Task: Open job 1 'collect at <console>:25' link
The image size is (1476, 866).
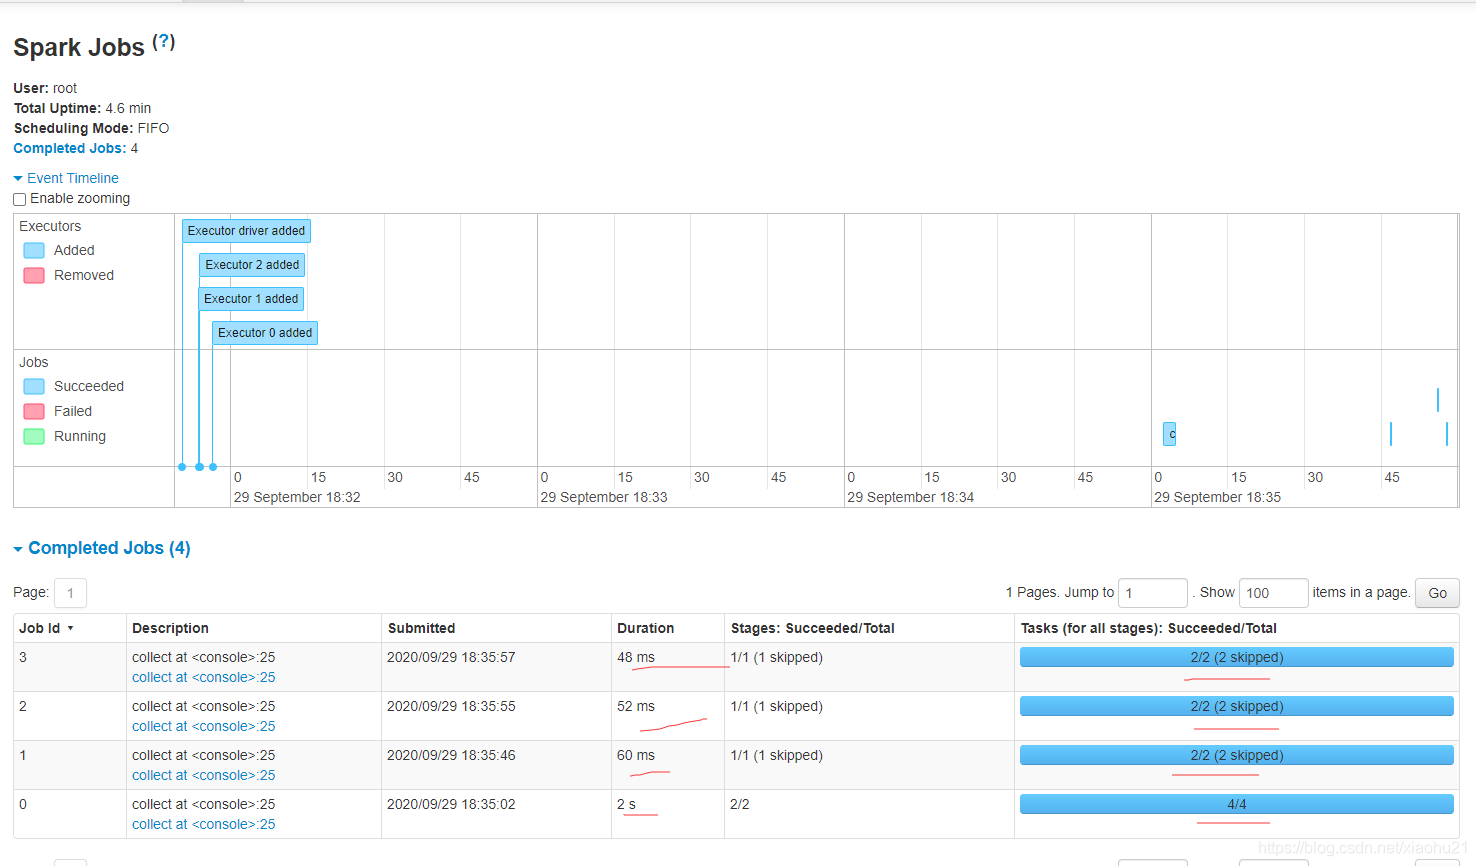Action: pyautogui.click(x=204, y=775)
